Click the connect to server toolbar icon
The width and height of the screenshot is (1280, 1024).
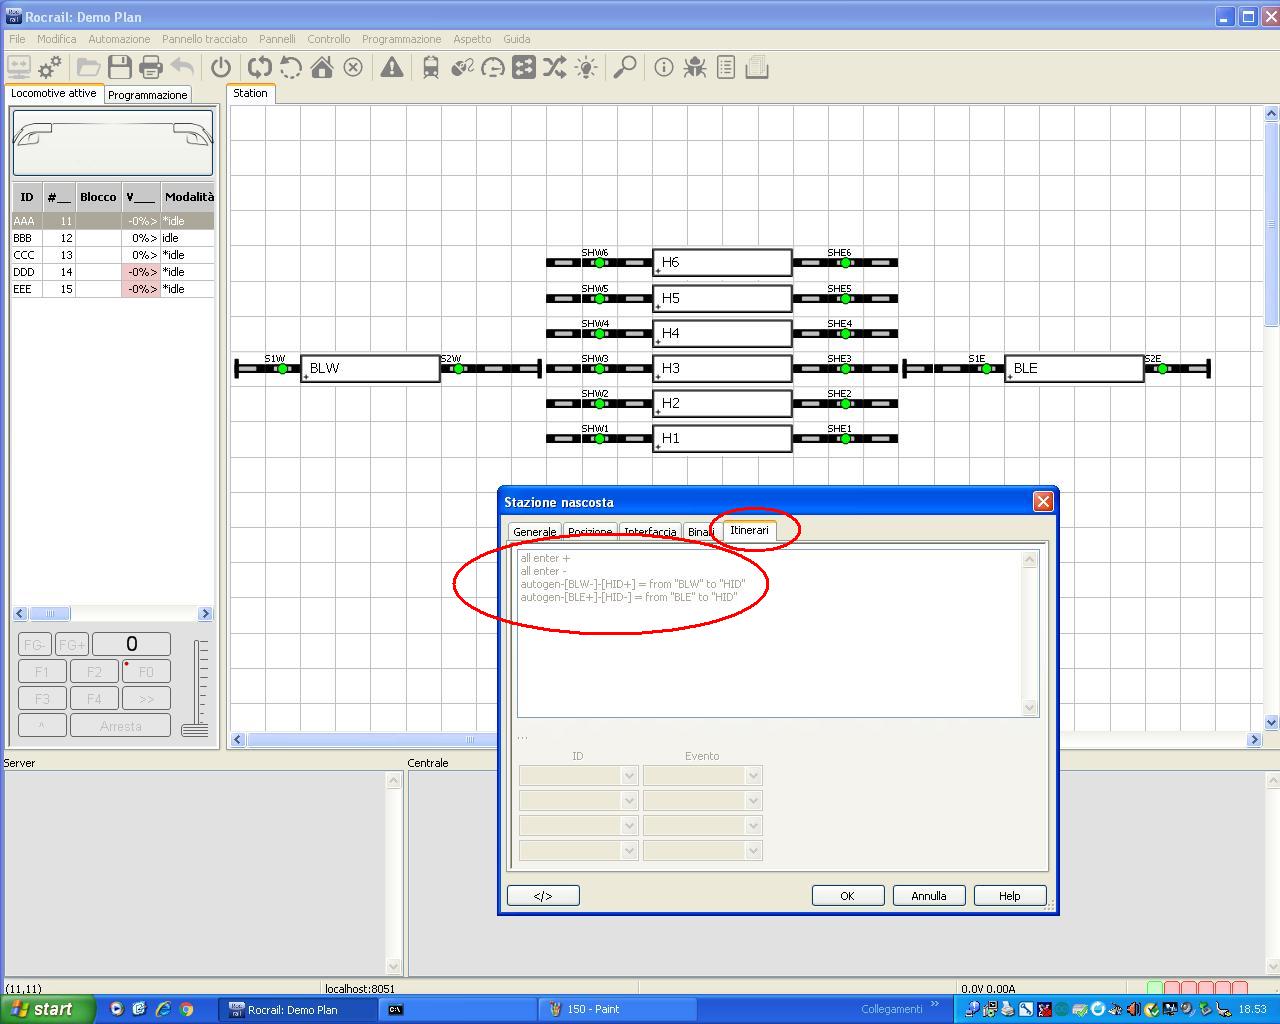19,67
